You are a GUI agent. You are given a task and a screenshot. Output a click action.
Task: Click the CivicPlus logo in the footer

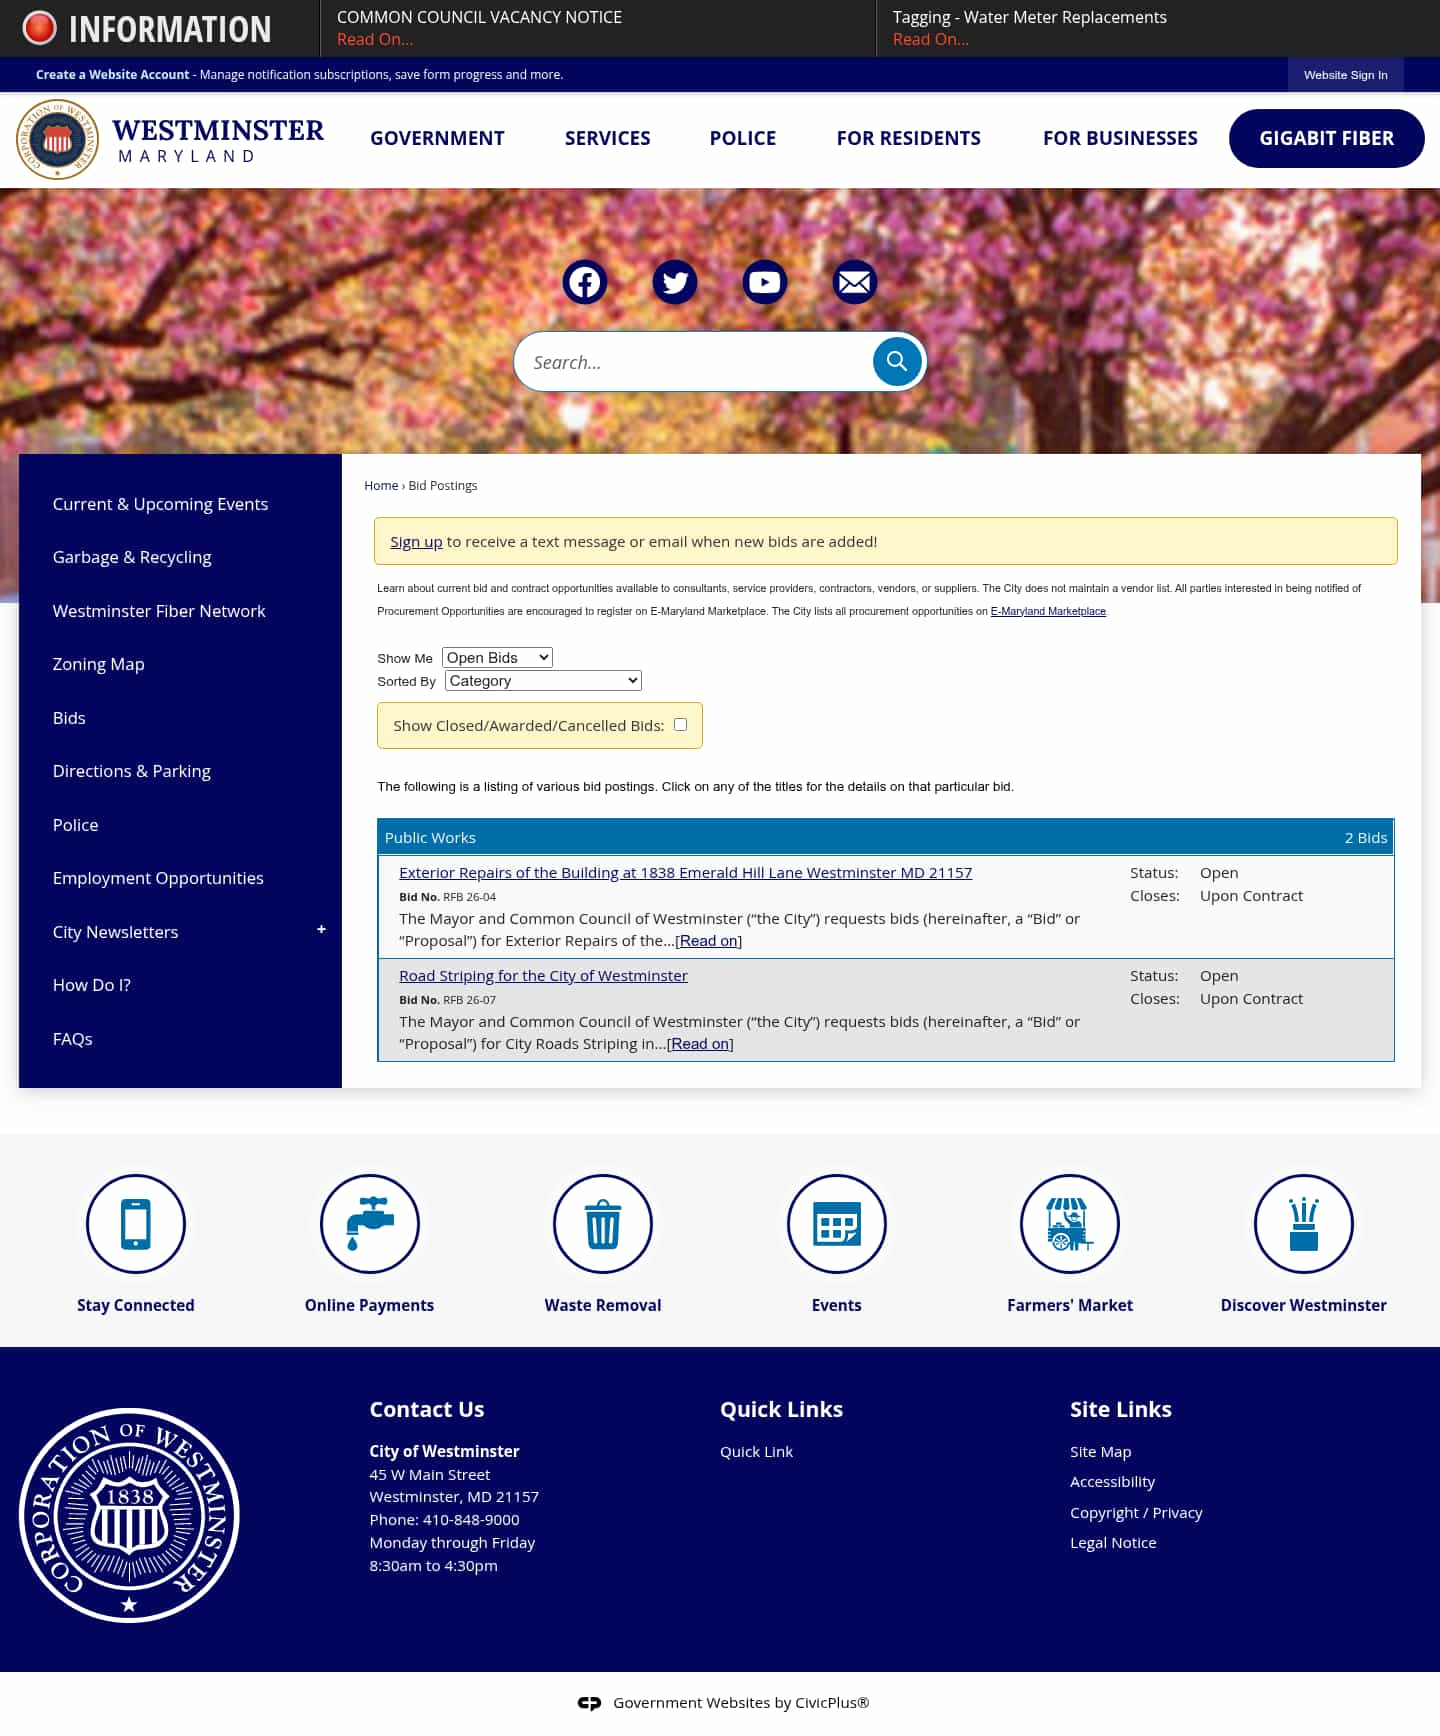pyautogui.click(x=589, y=1703)
